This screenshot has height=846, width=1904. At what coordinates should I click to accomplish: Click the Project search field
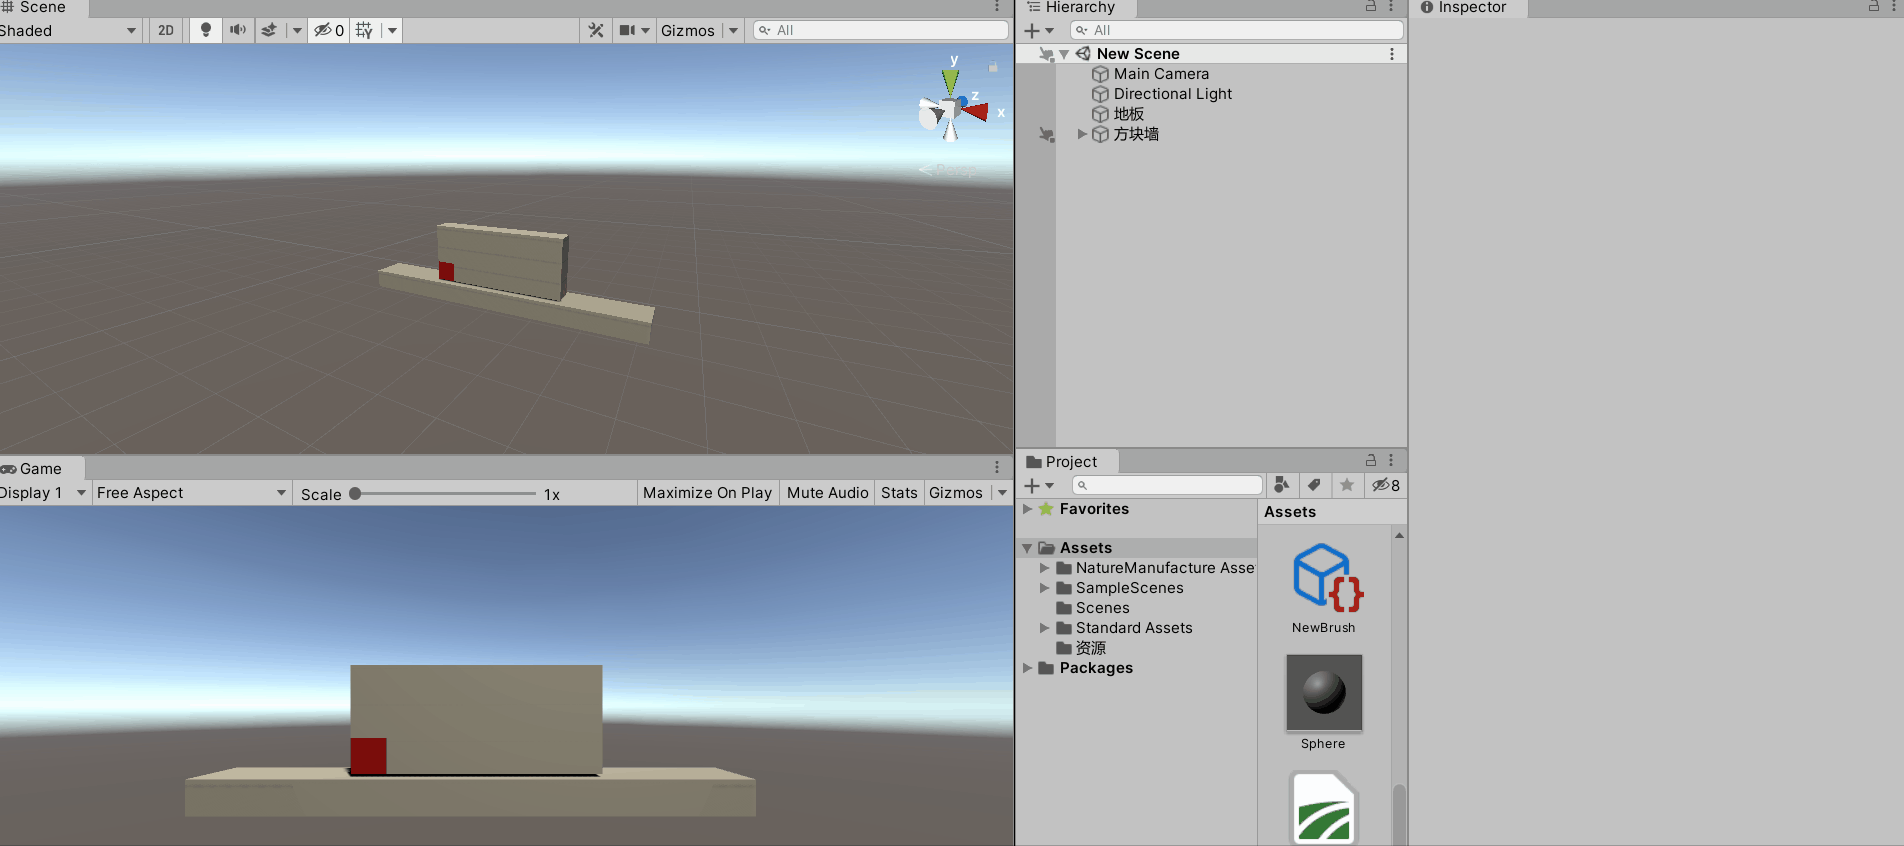pos(1167,485)
